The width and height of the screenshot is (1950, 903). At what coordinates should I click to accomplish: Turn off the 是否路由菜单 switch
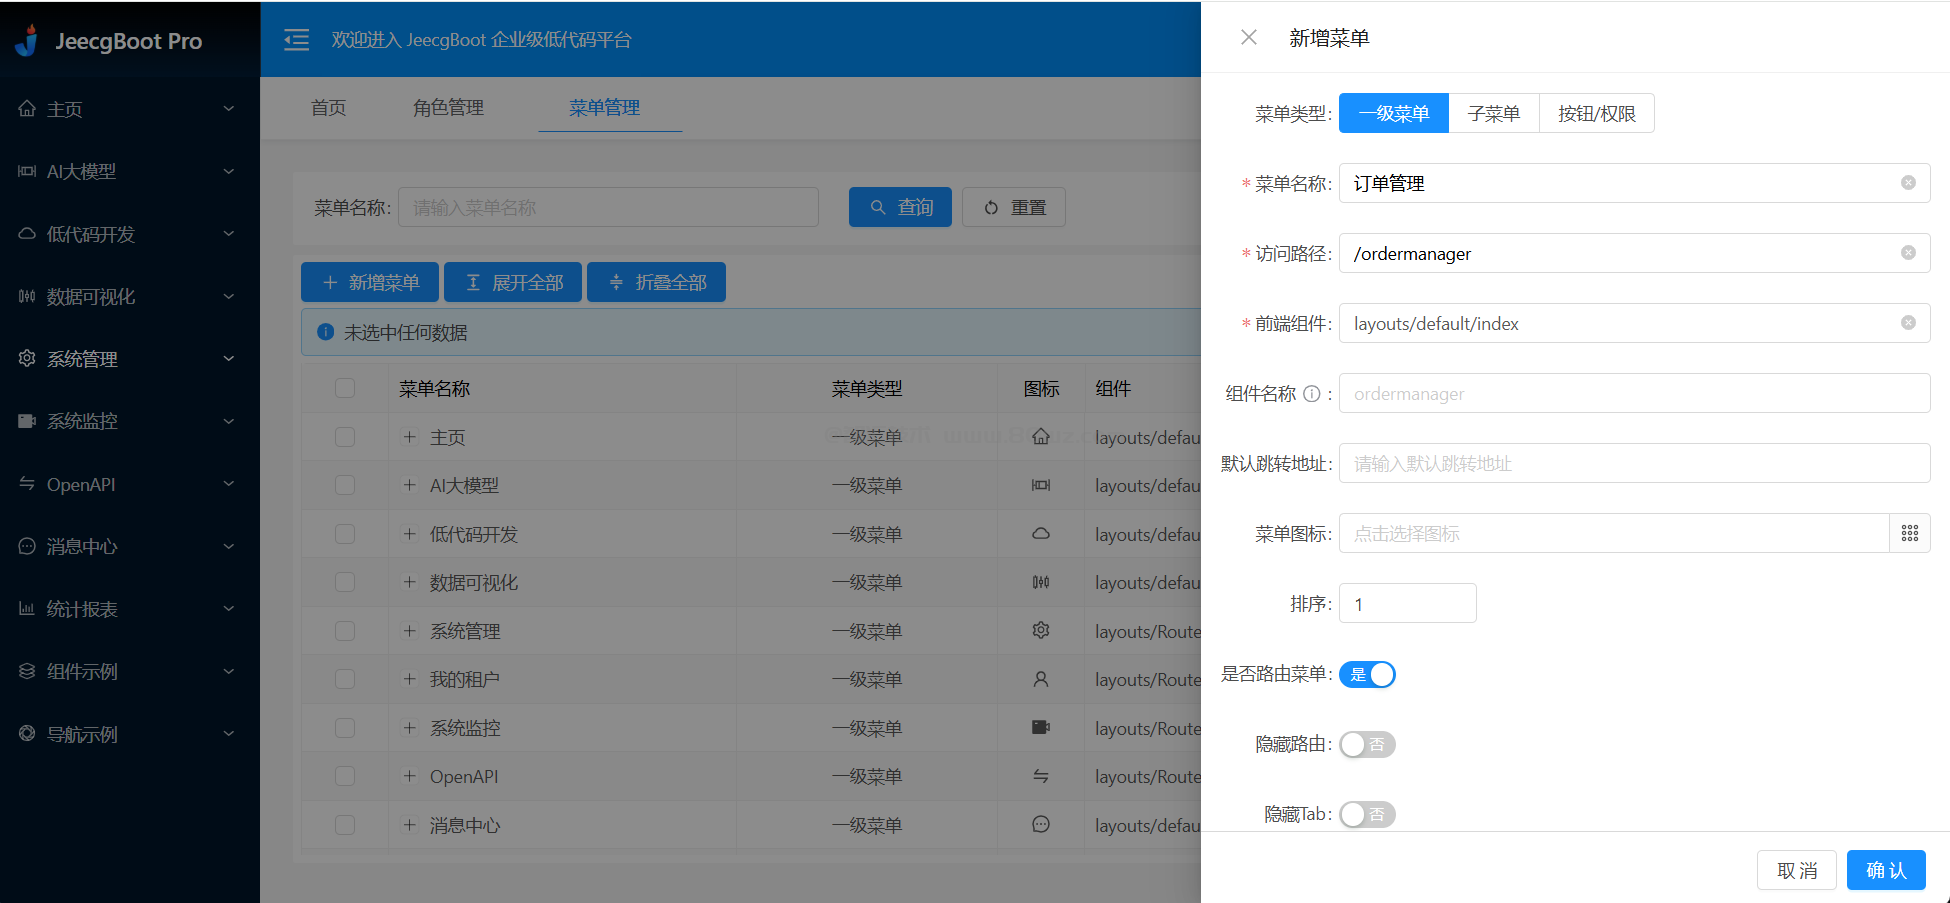(1367, 674)
